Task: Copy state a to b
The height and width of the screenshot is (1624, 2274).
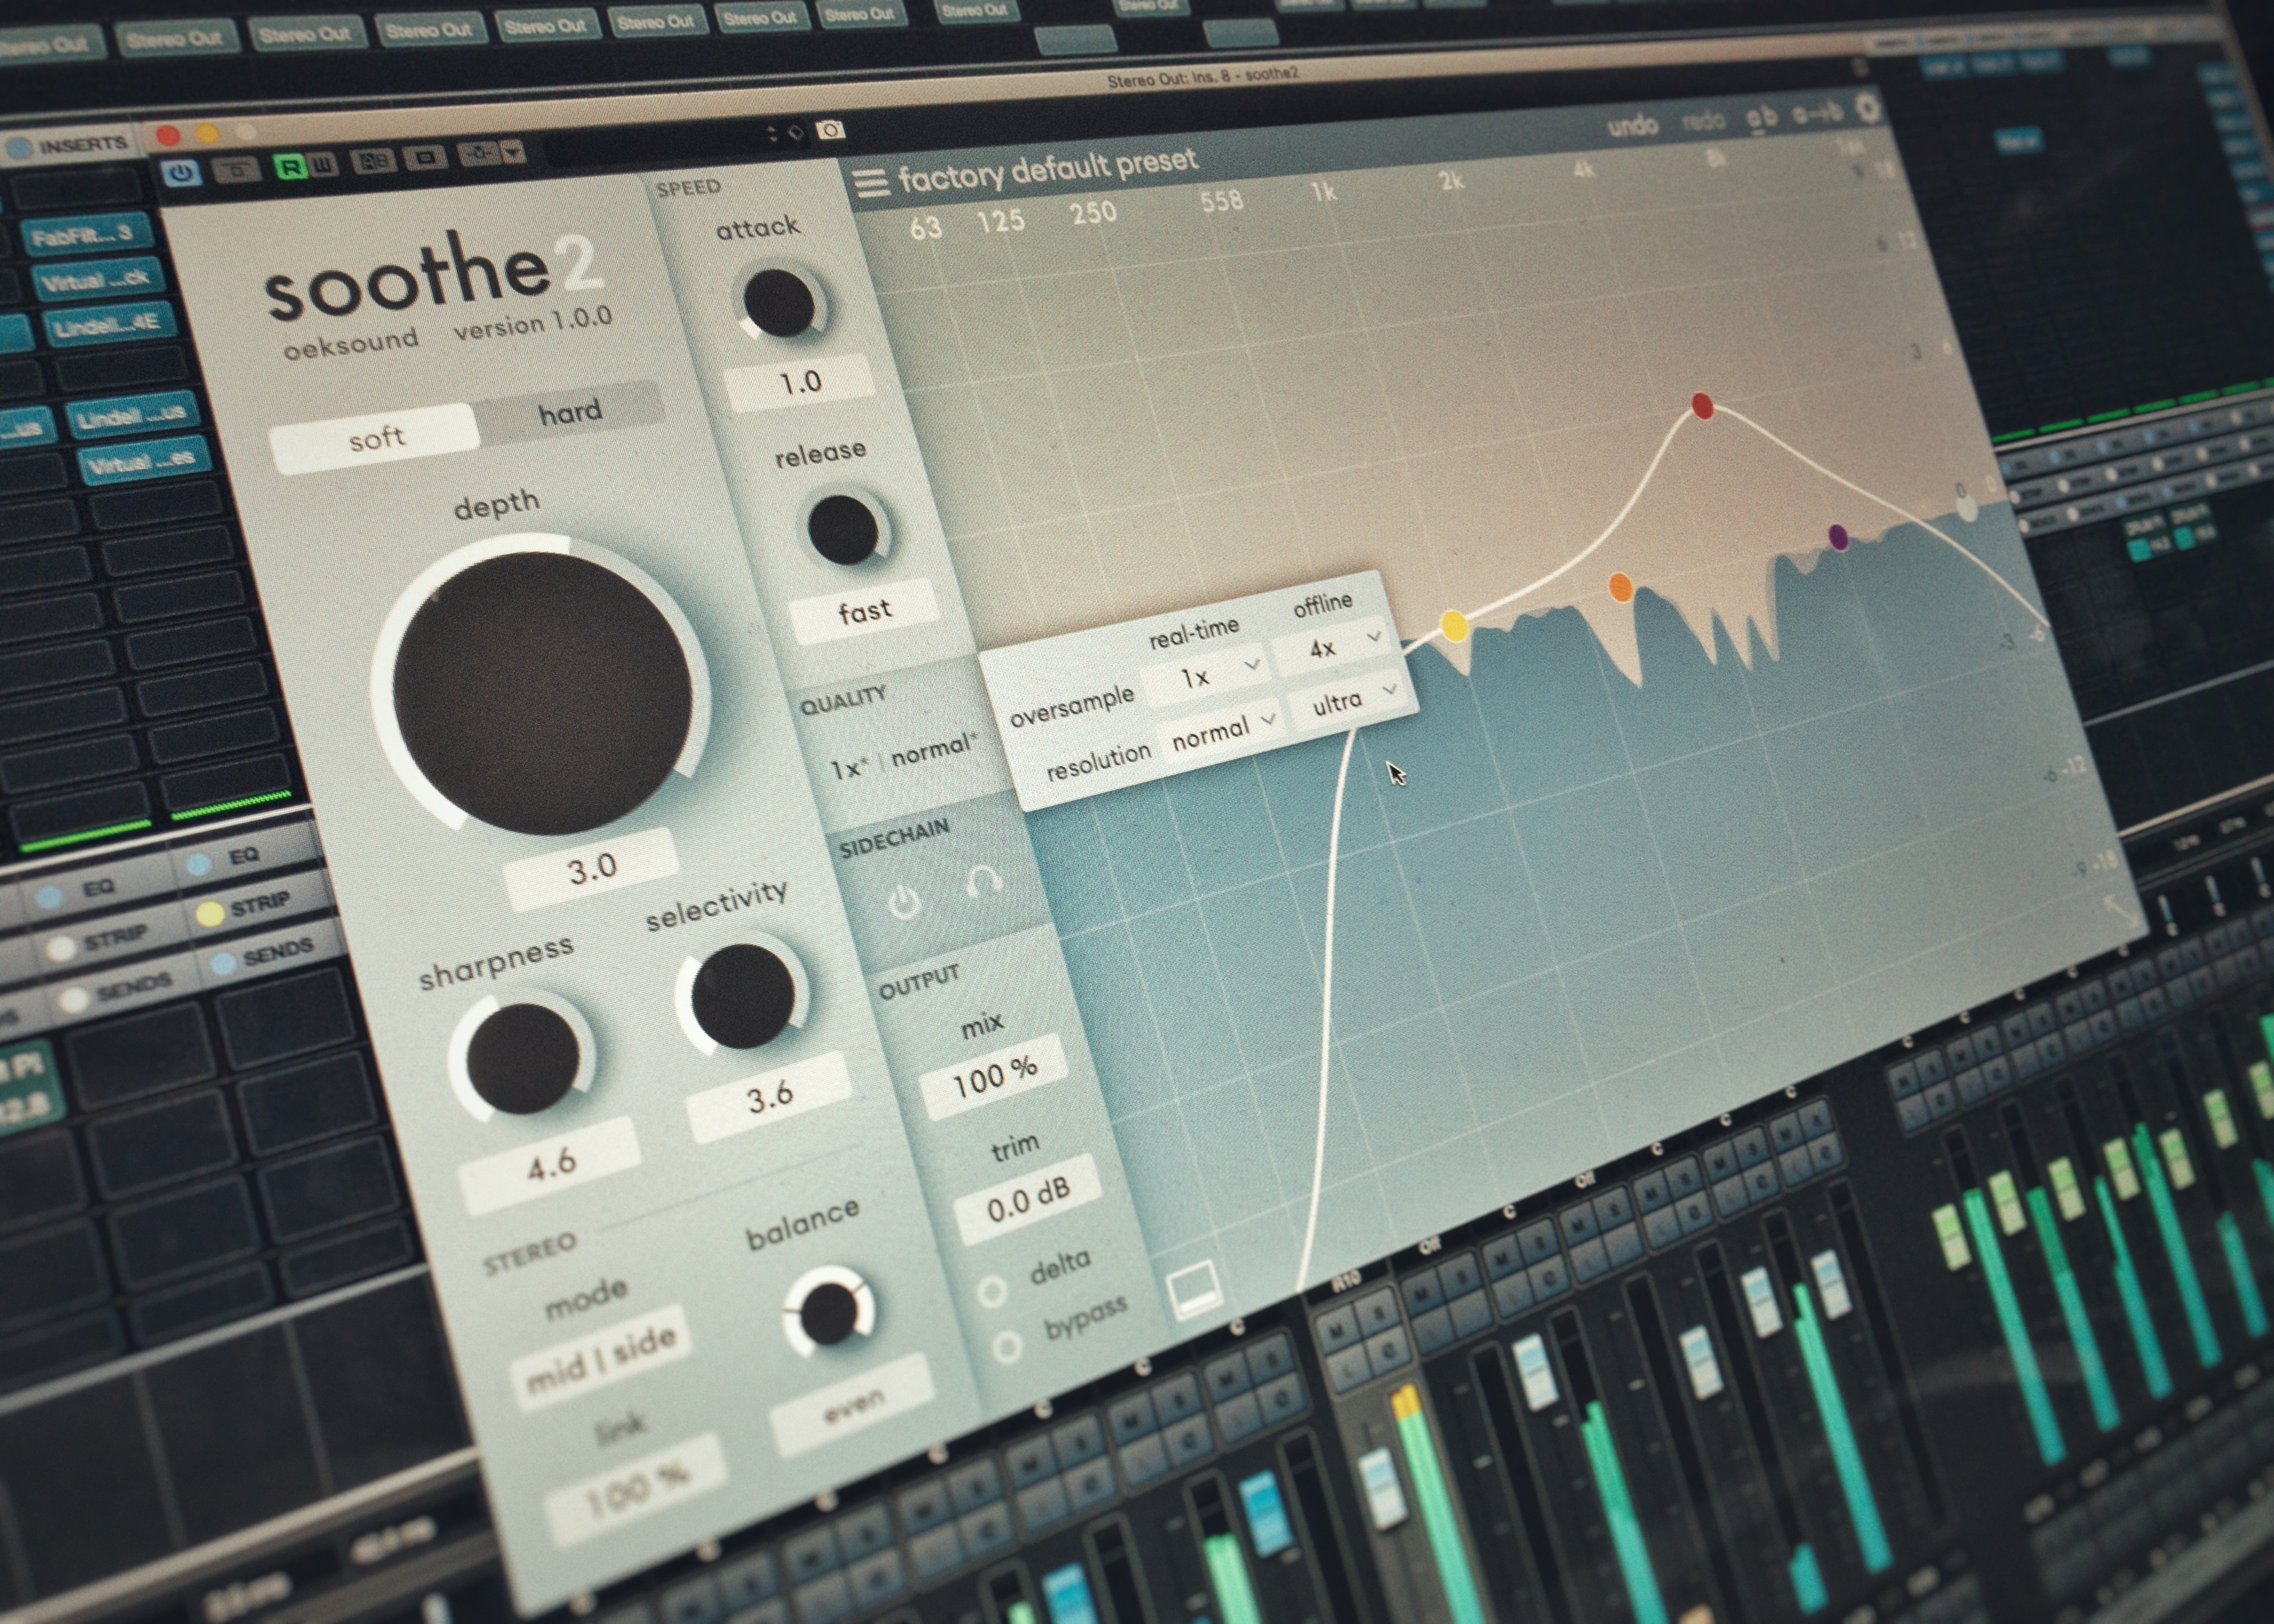Action: [x=1817, y=113]
